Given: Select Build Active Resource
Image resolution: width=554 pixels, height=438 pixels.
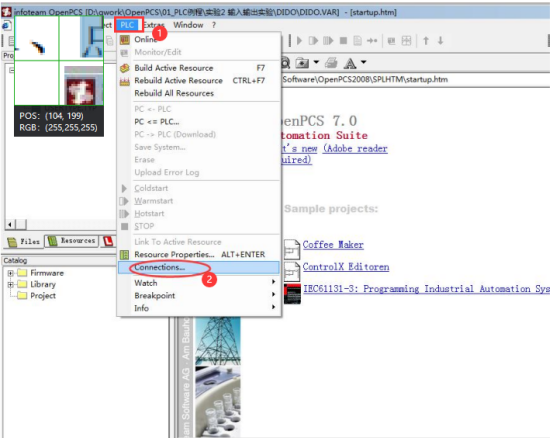Looking at the screenshot, I should (199, 68).
